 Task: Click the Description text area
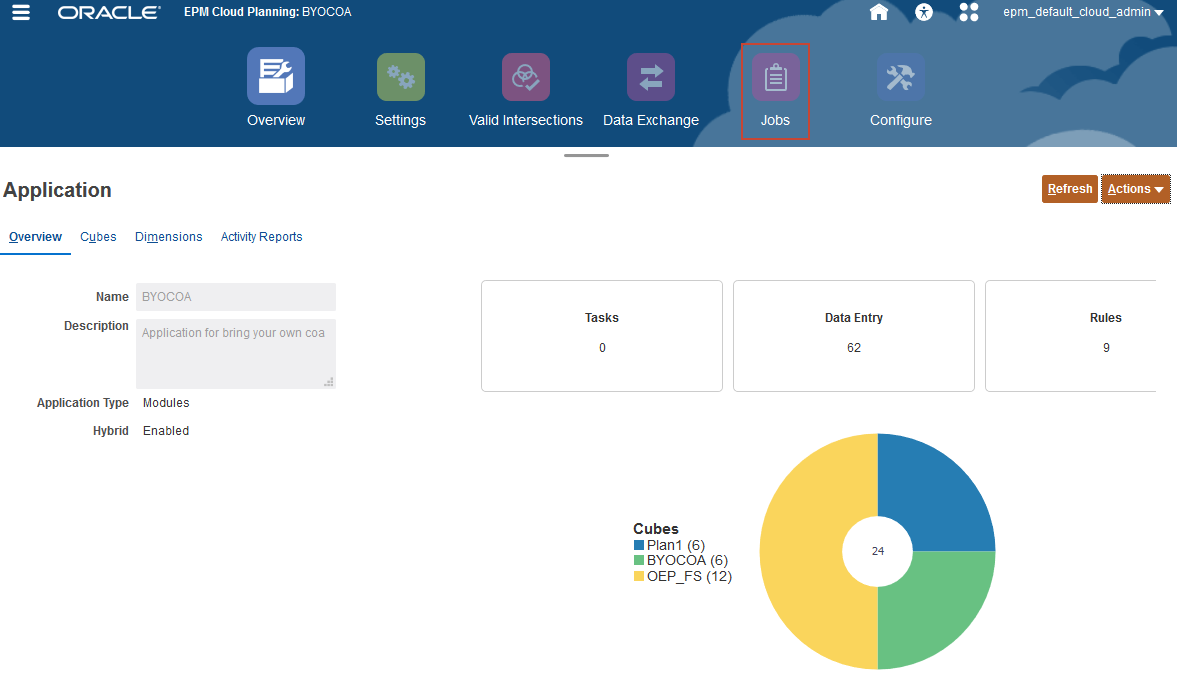click(x=236, y=354)
